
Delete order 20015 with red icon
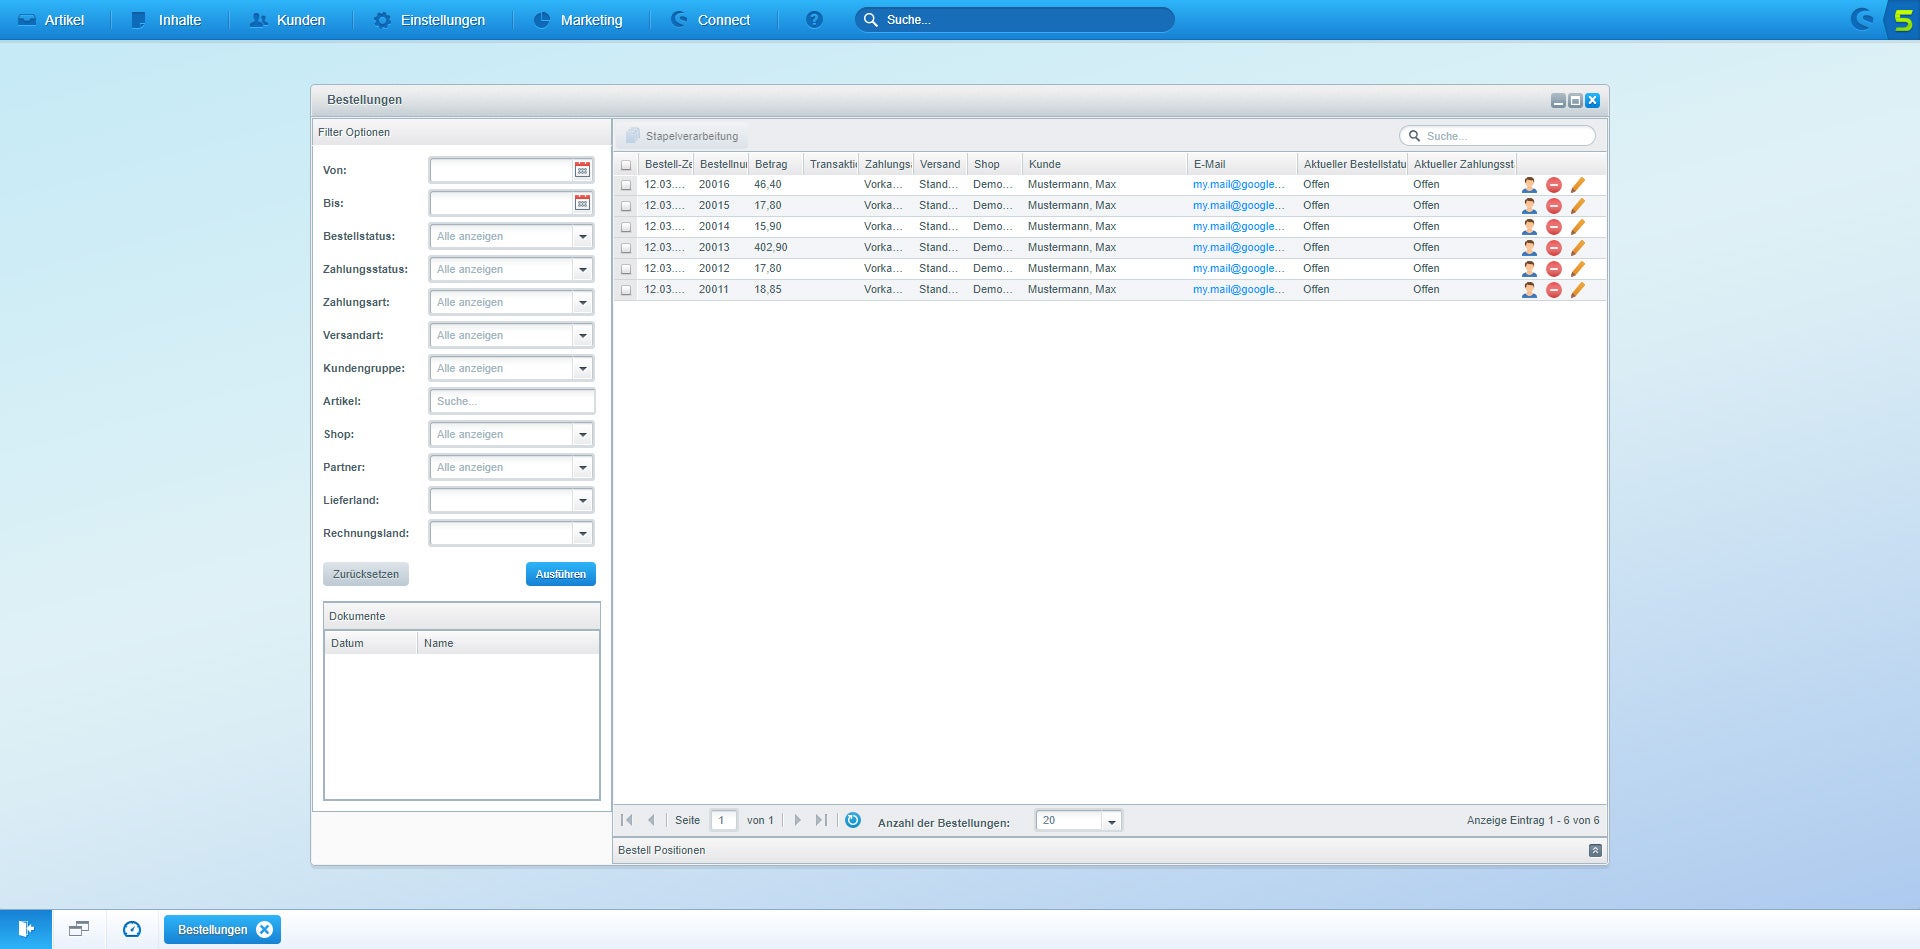1554,206
